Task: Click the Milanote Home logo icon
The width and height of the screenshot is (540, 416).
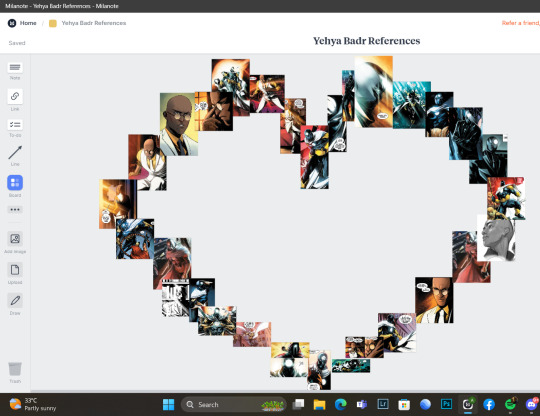Action: [12, 23]
